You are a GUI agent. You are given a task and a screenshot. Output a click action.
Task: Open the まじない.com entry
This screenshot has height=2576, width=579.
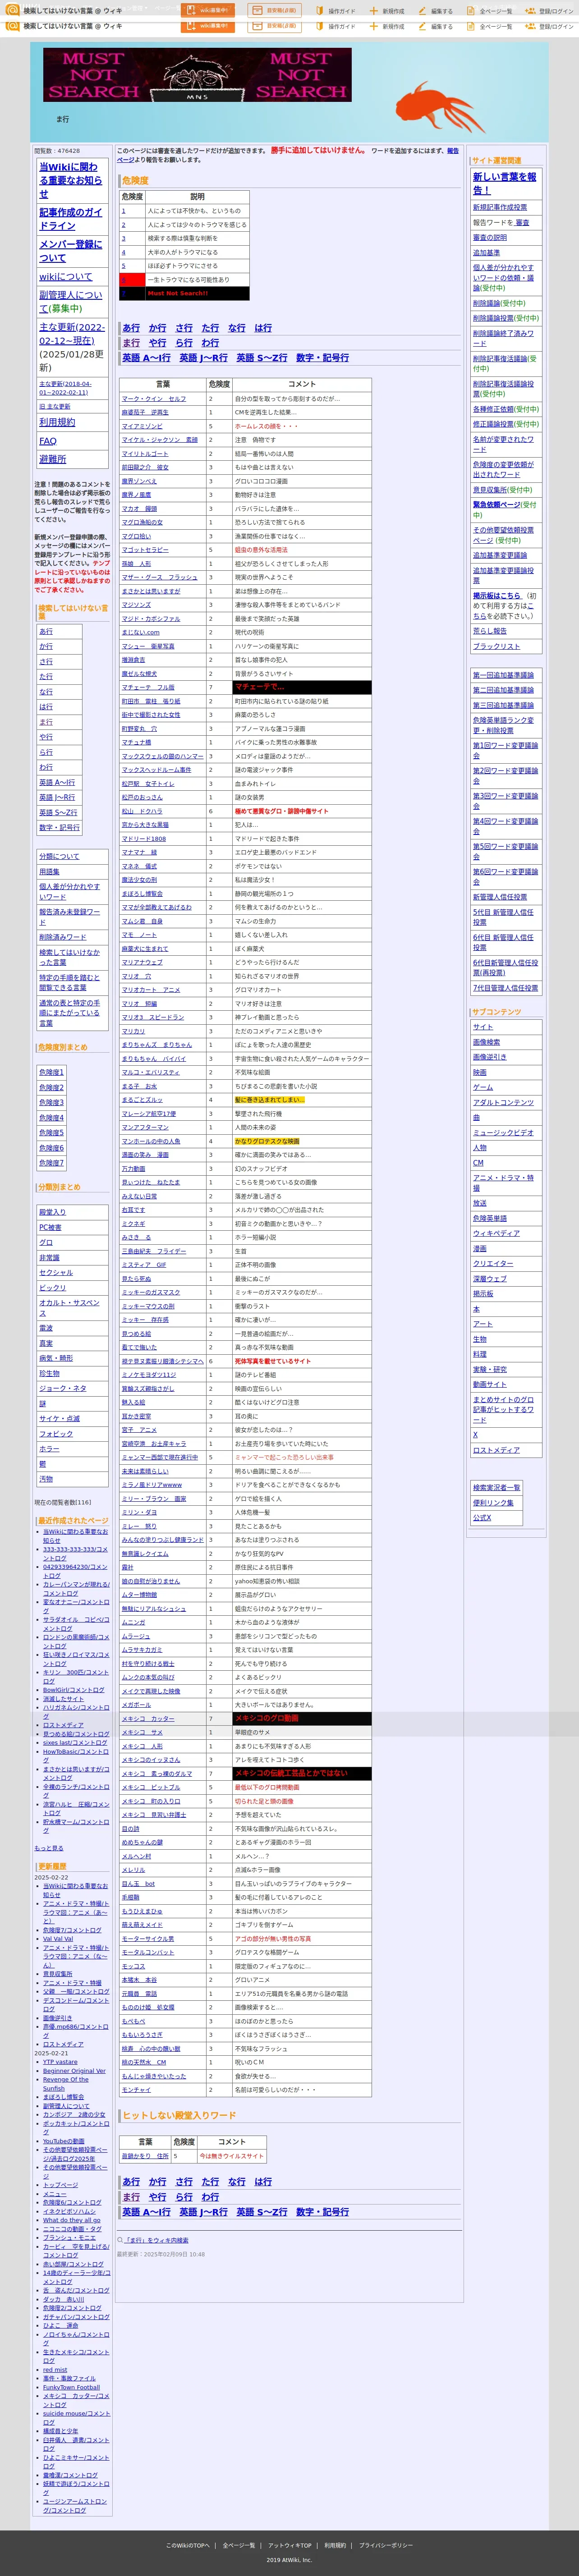[141, 632]
